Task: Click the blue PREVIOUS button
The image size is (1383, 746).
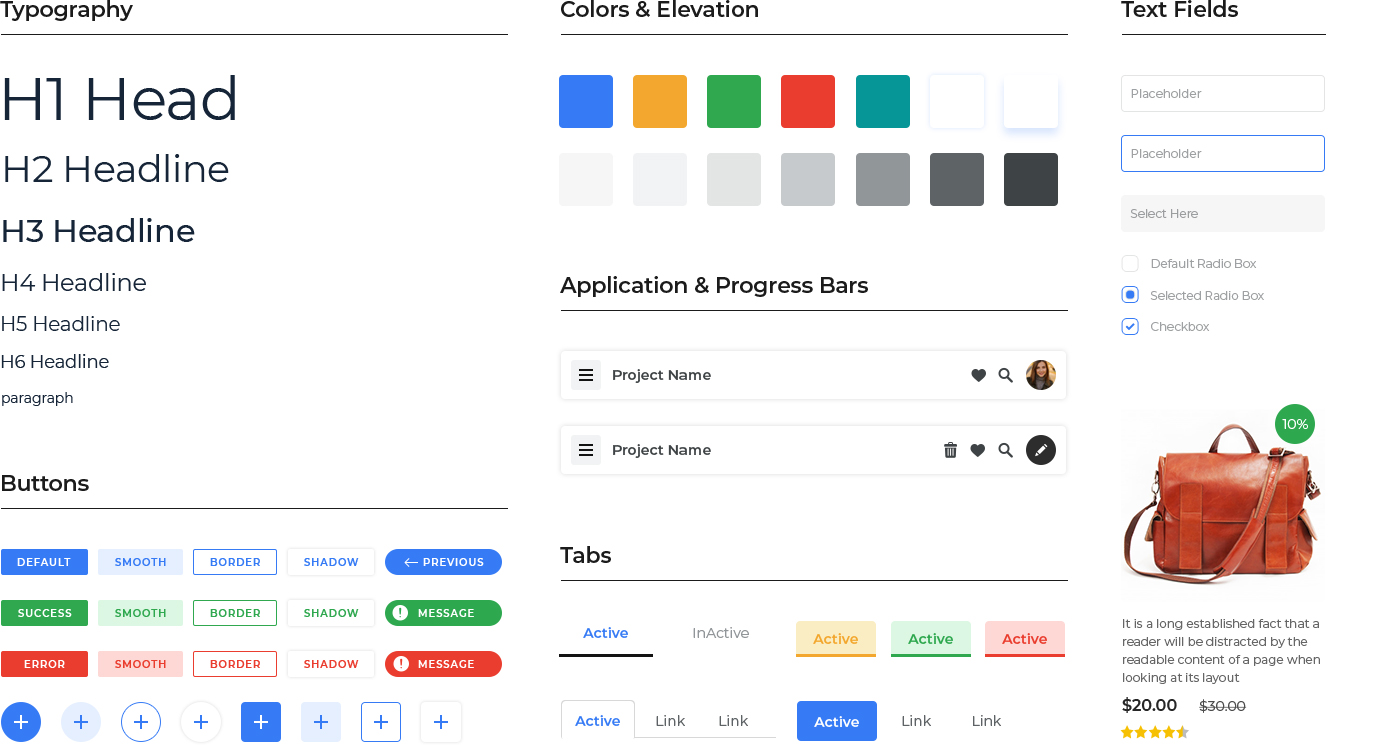Action: pos(443,562)
